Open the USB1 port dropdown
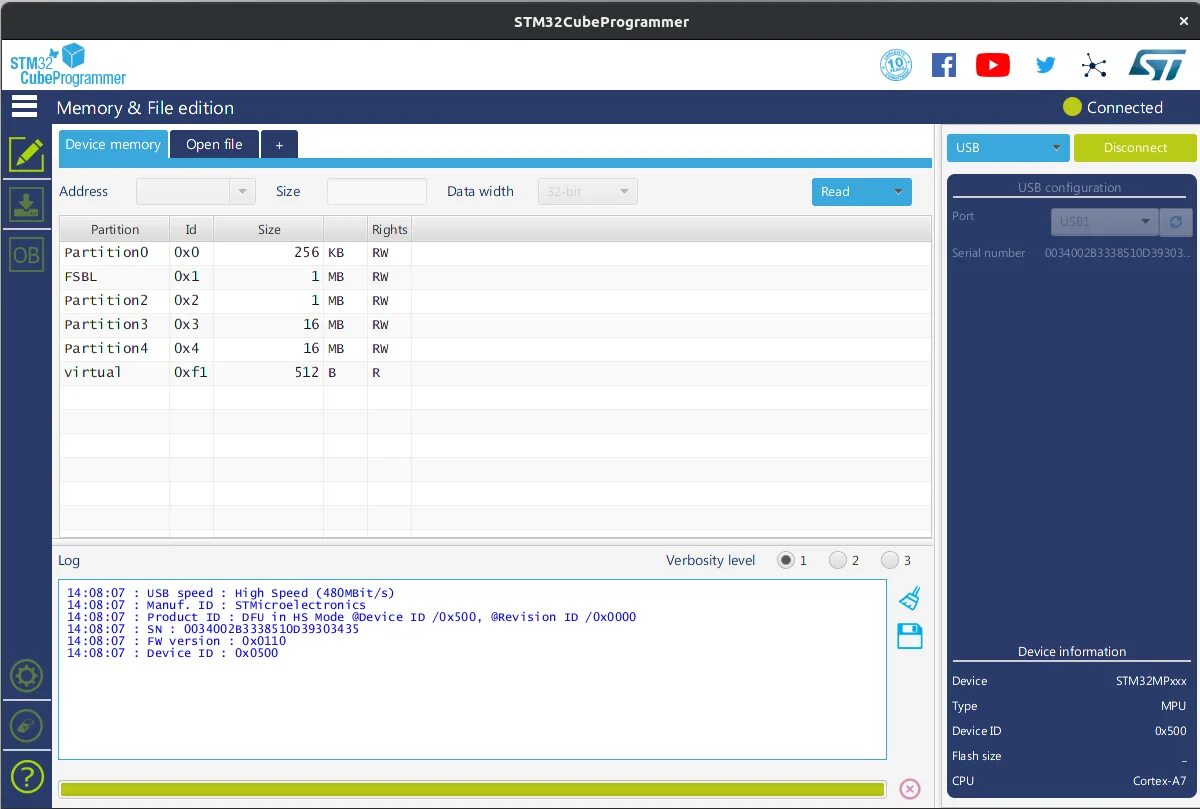The image size is (1200, 809). point(1104,221)
